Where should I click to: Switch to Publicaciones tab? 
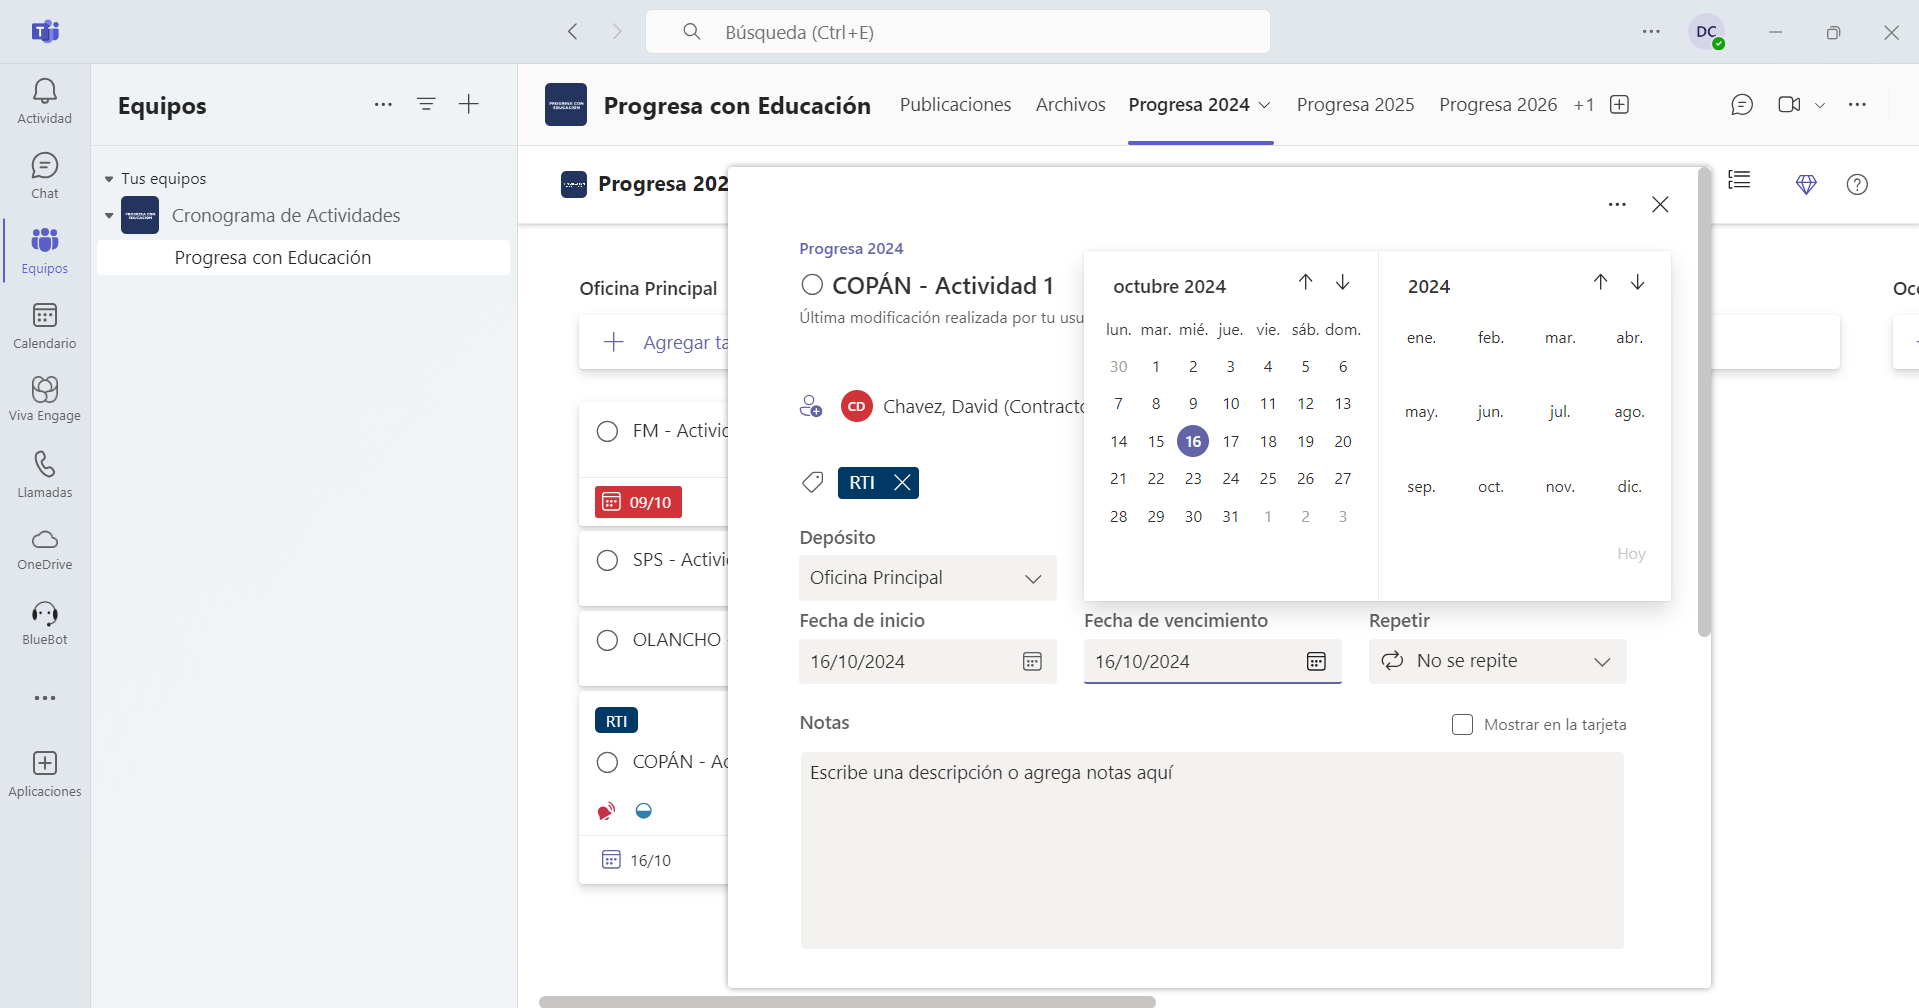[955, 105]
